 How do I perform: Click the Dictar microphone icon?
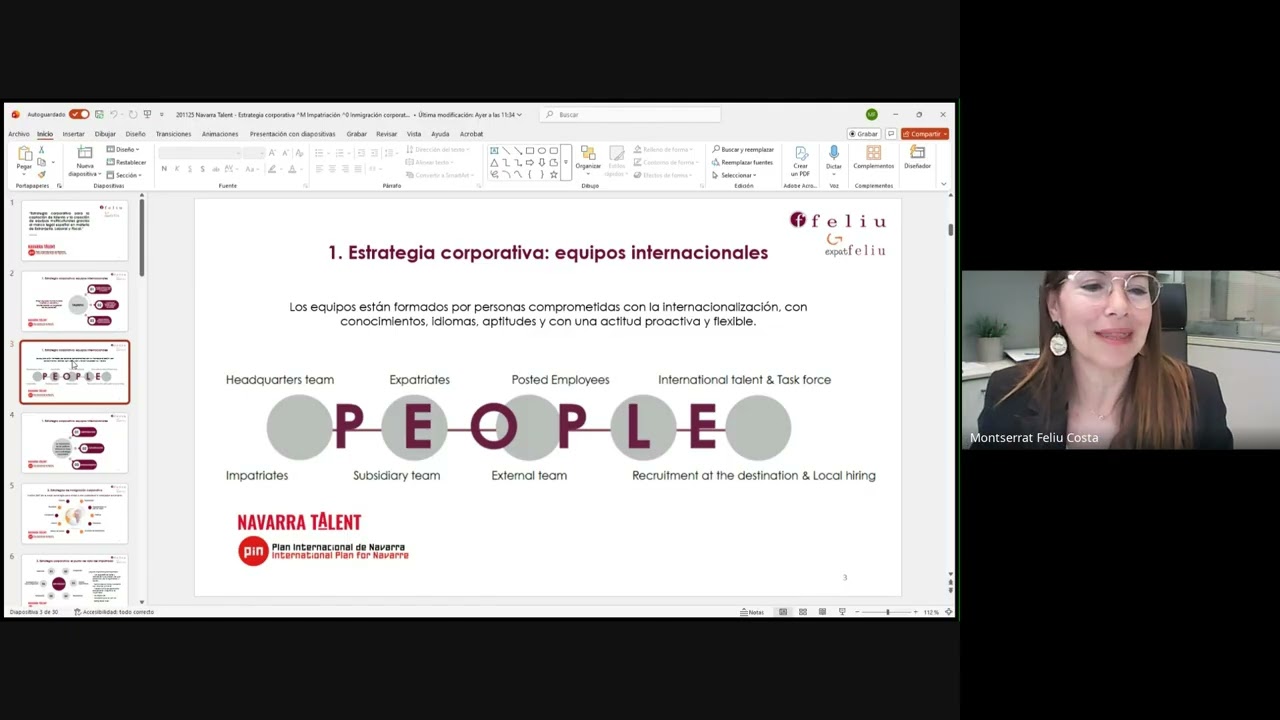click(834, 153)
